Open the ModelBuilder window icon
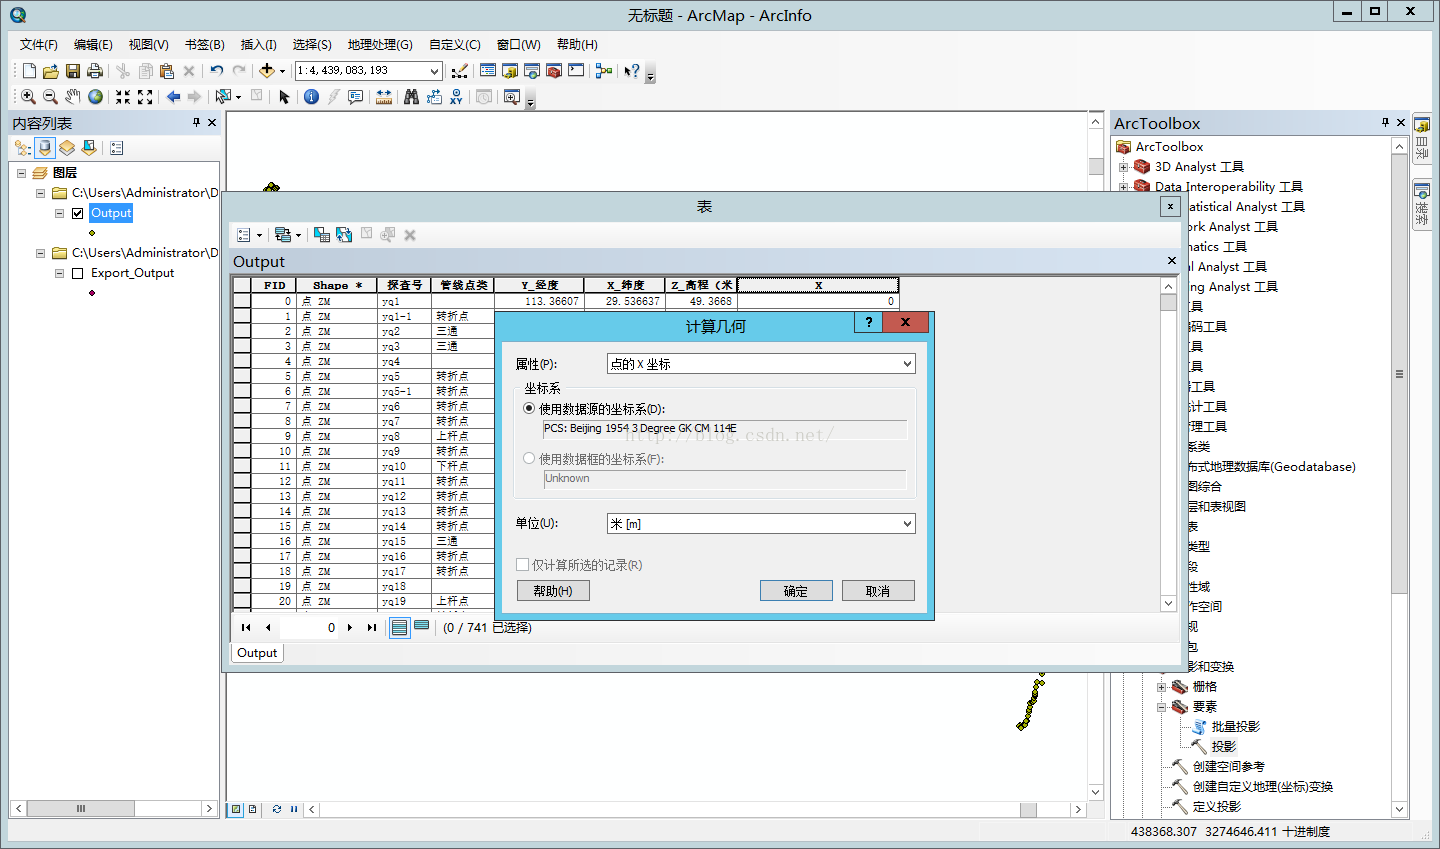This screenshot has width=1440, height=849. click(x=603, y=71)
